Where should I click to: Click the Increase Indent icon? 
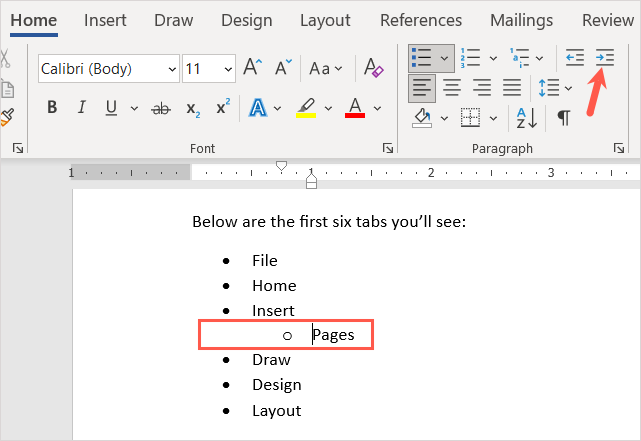pyautogui.click(x=605, y=58)
